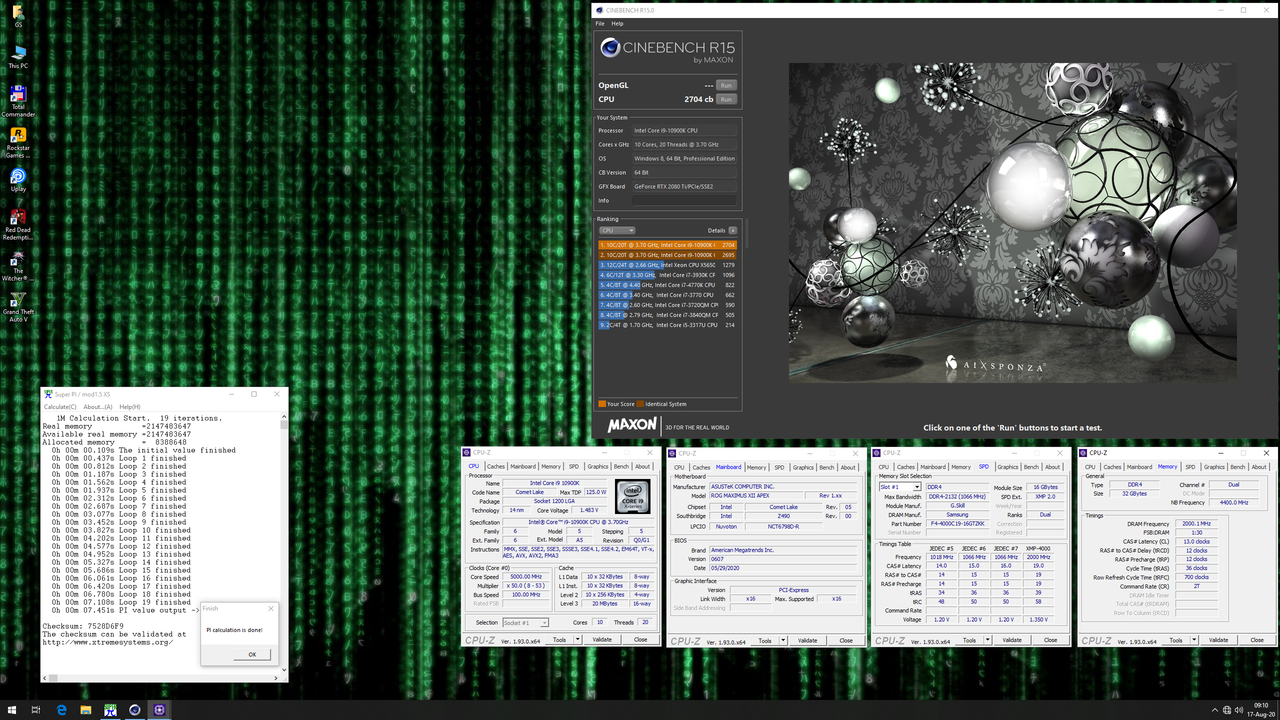Screen dimensions: 1280x720
Task: Open Help(H) menu in Super PI
Action: tap(130, 407)
